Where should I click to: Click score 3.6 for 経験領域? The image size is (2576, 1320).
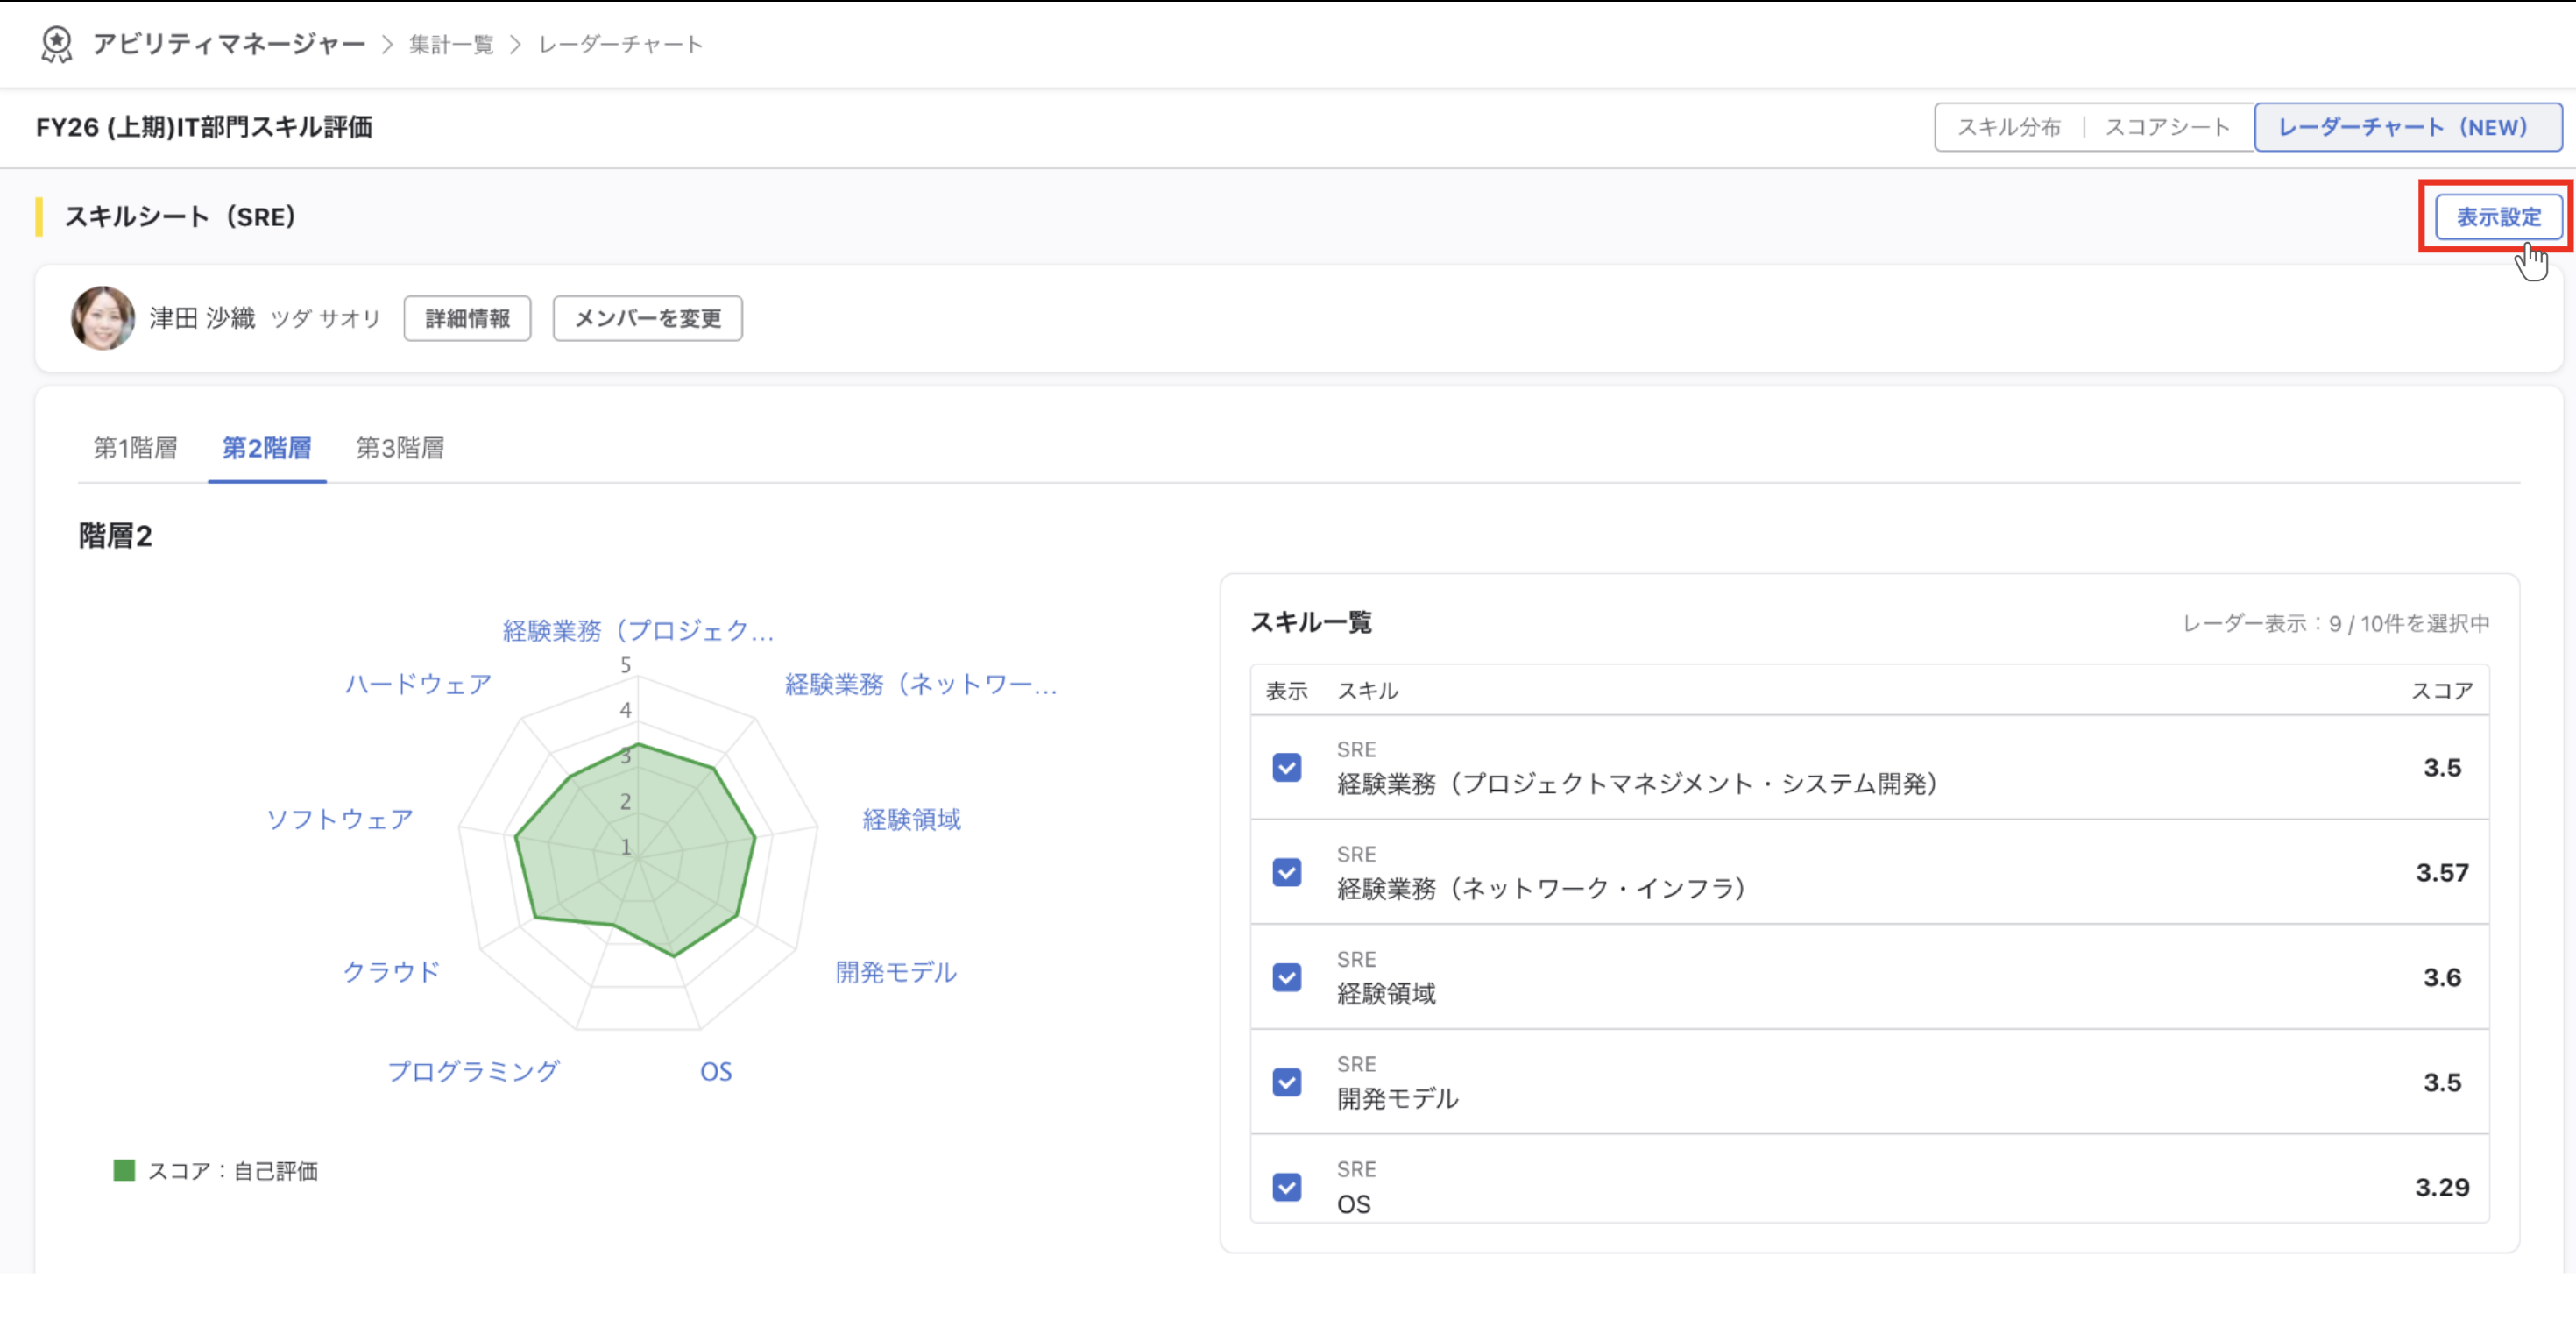pyautogui.click(x=2442, y=978)
